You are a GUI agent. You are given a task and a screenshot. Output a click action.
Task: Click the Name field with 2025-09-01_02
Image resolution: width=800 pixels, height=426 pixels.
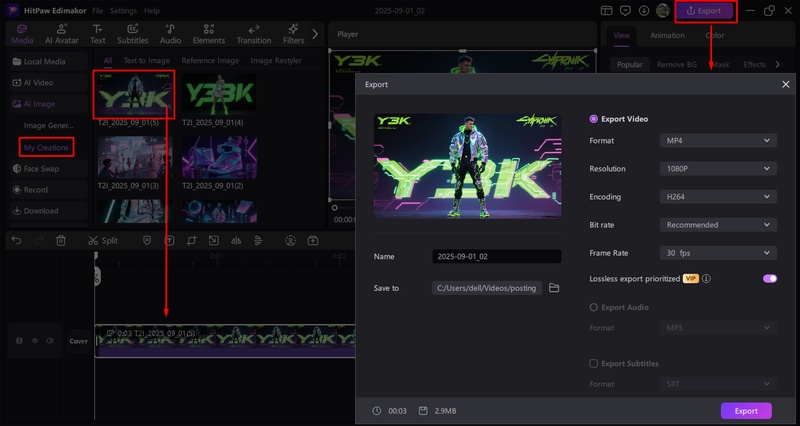coord(496,256)
